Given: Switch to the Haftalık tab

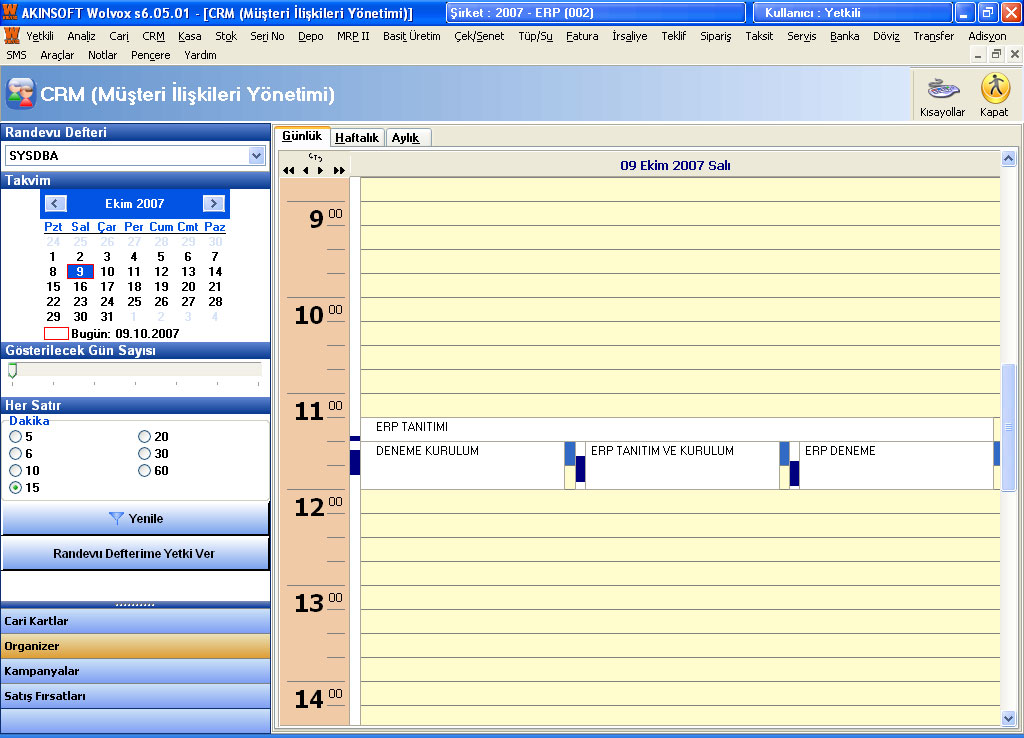Looking at the screenshot, I should coord(357,137).
